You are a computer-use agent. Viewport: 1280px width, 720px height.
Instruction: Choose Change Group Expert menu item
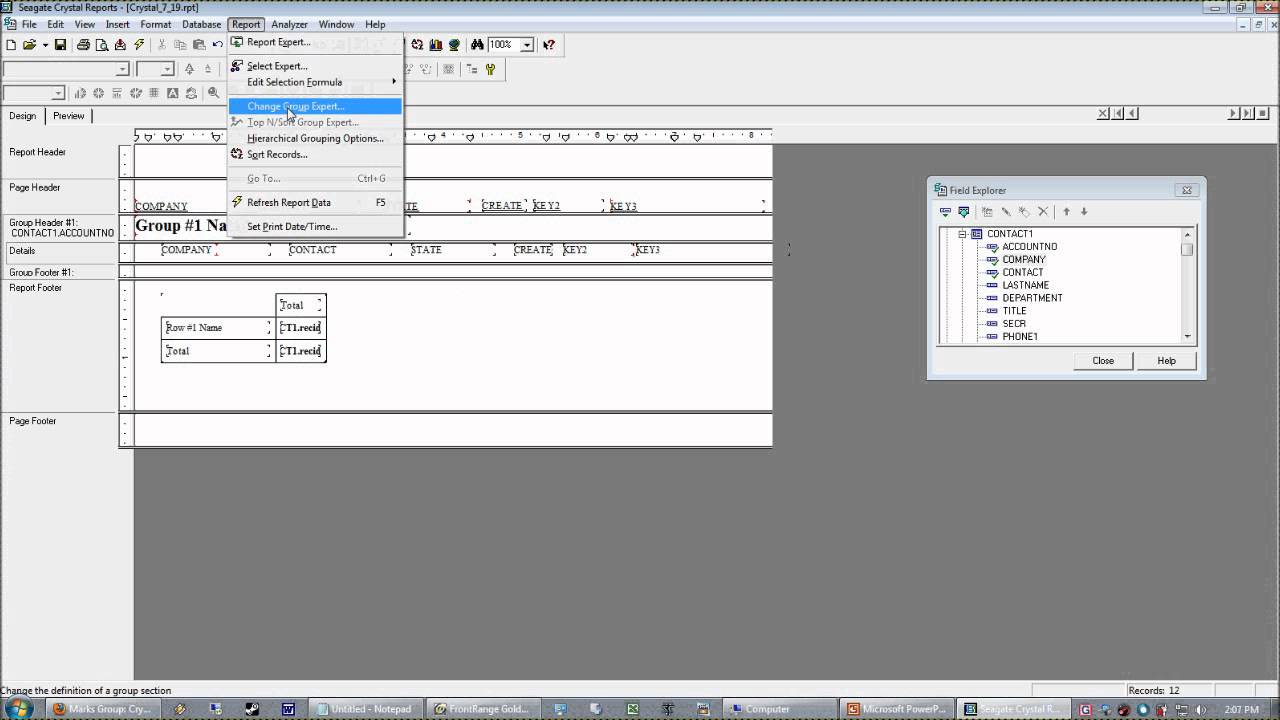point(315,106)
